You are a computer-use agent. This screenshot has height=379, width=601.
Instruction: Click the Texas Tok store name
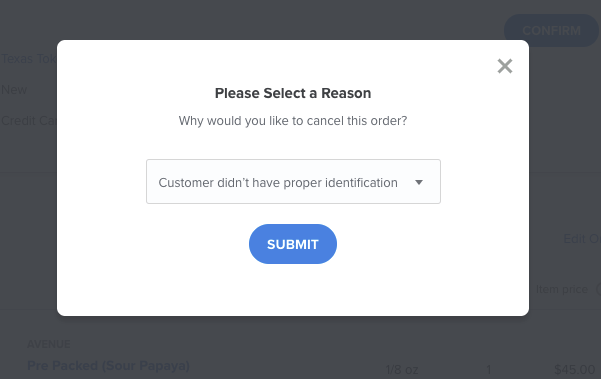click(29, 59)
